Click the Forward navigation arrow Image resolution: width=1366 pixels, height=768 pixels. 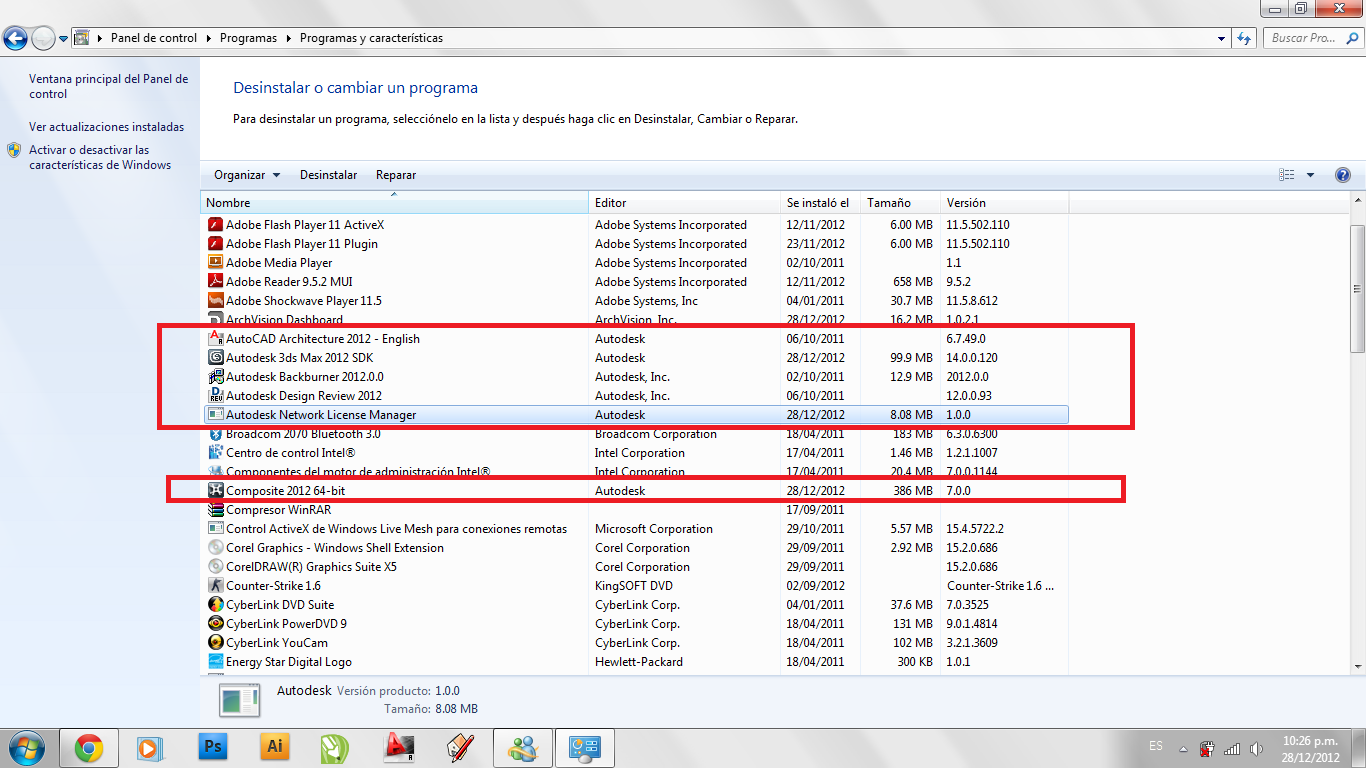point(43,39)
